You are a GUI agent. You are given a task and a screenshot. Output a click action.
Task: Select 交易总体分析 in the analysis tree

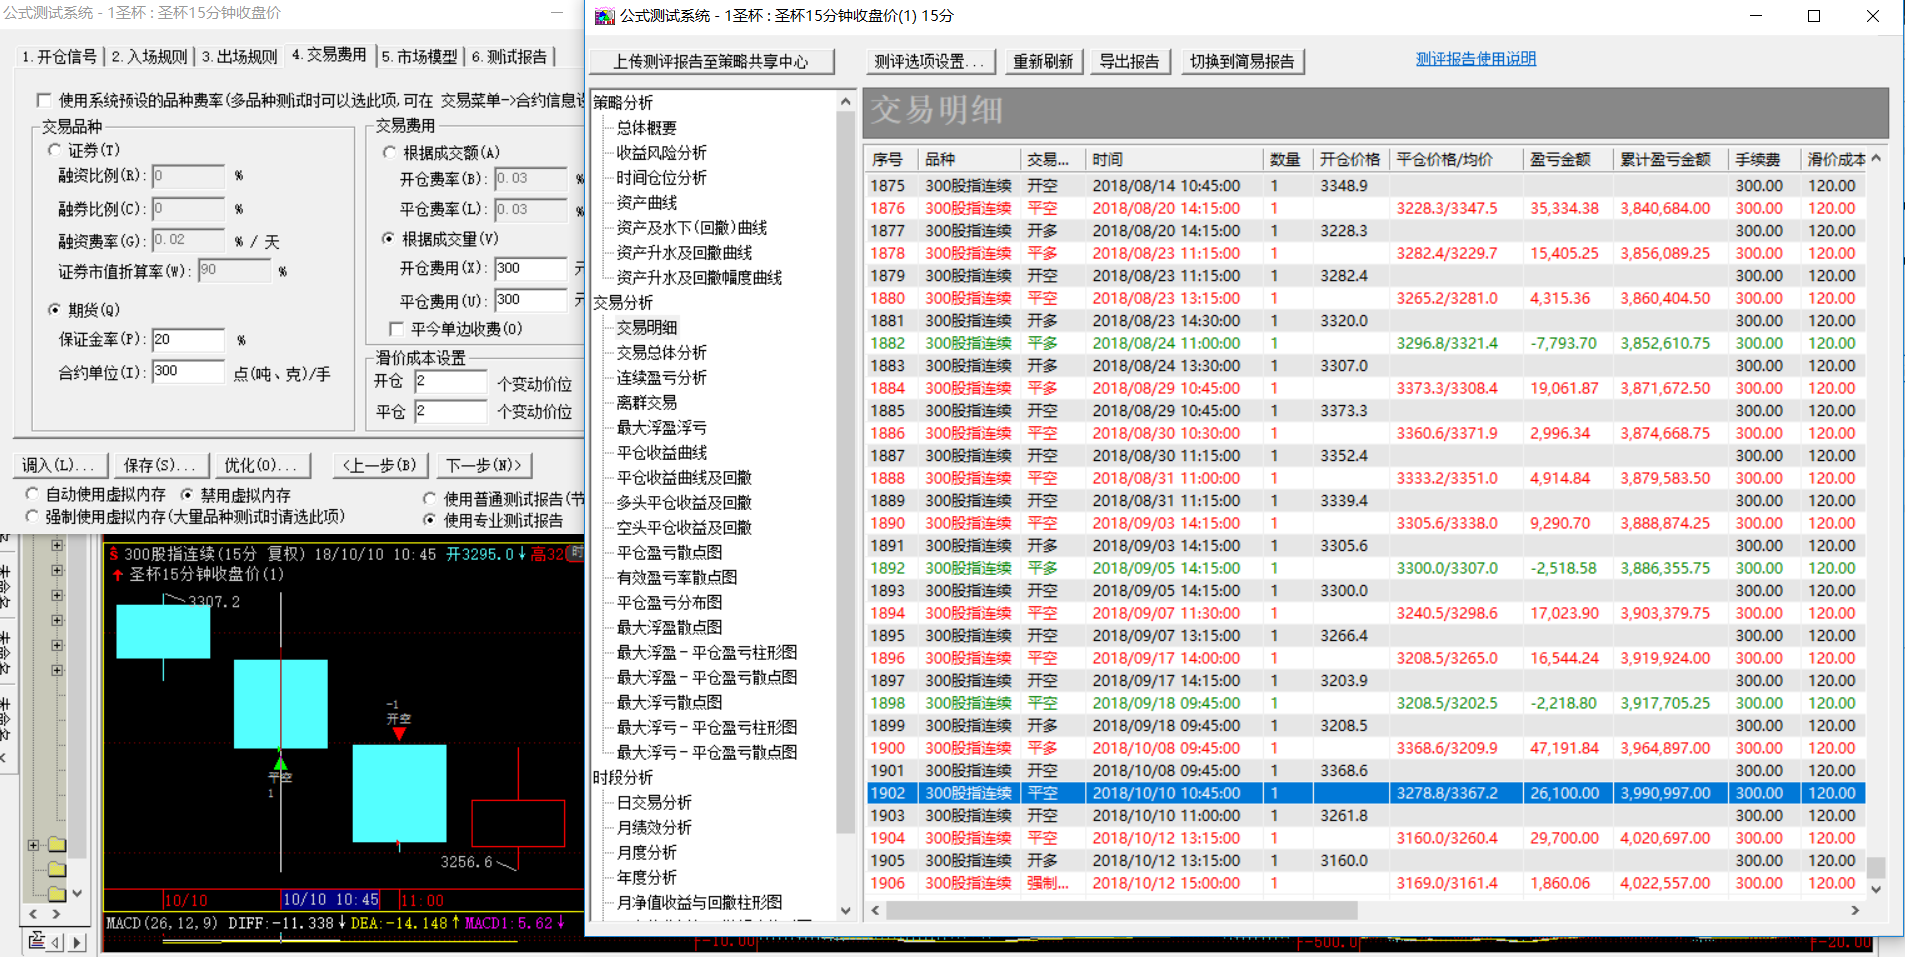(x=661, y=353)
